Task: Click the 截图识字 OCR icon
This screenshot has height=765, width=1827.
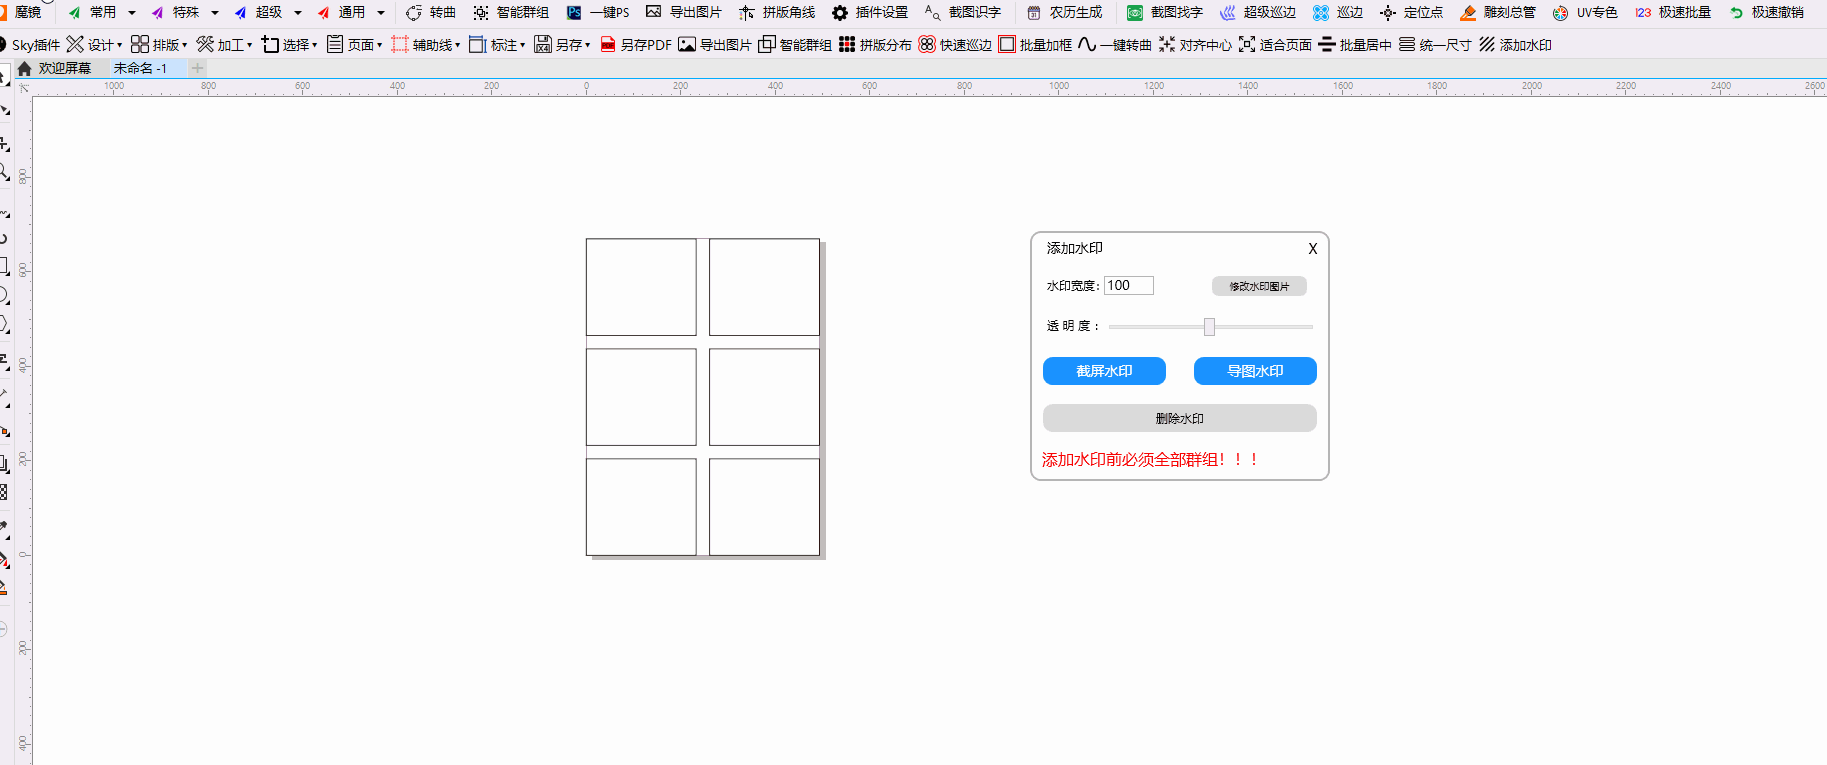Action: click(x=933, y=13)
